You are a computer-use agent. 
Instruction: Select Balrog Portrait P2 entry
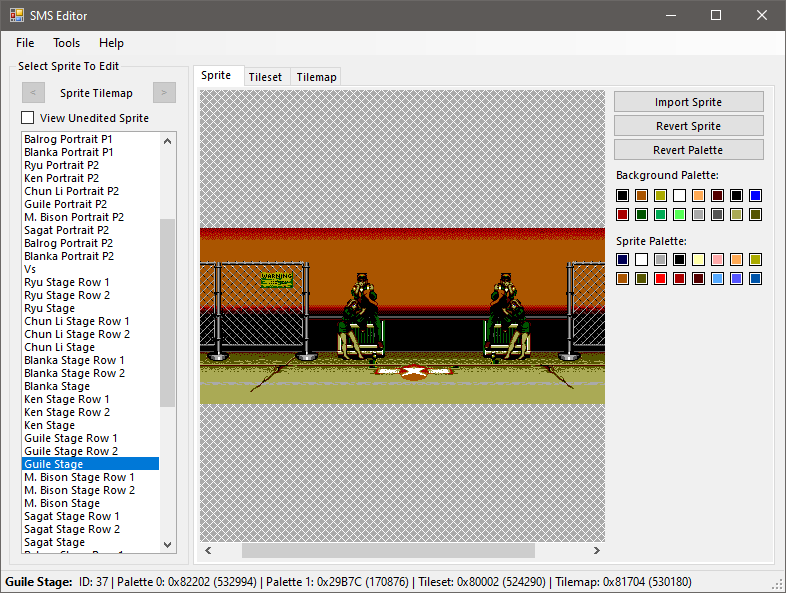91,243
